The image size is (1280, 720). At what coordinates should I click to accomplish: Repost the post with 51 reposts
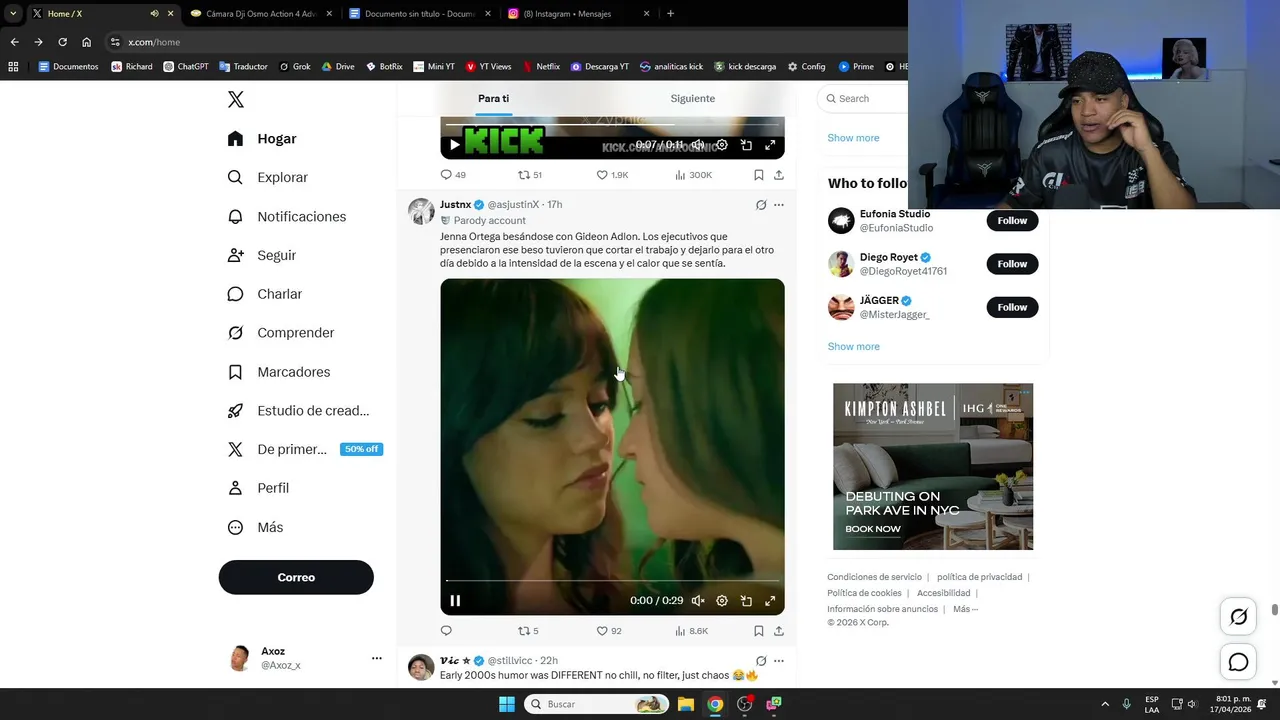pyautogui.click(x=530, y=175)
